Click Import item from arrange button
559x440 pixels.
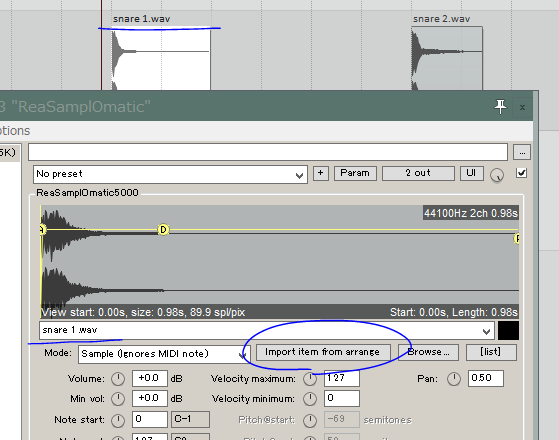(x=323, y=352)
